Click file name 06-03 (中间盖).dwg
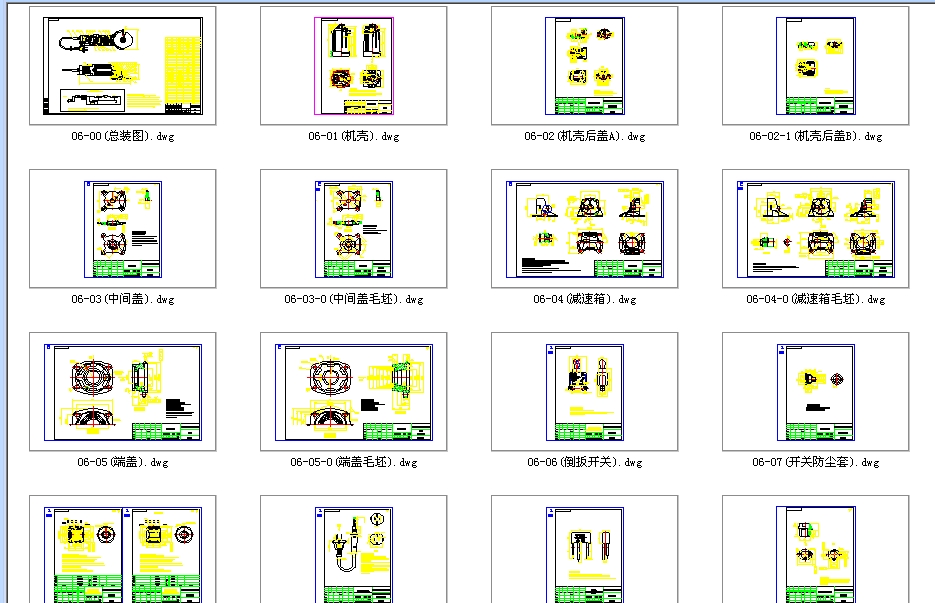The image size is (935, 603). click(x=123, y=299)
